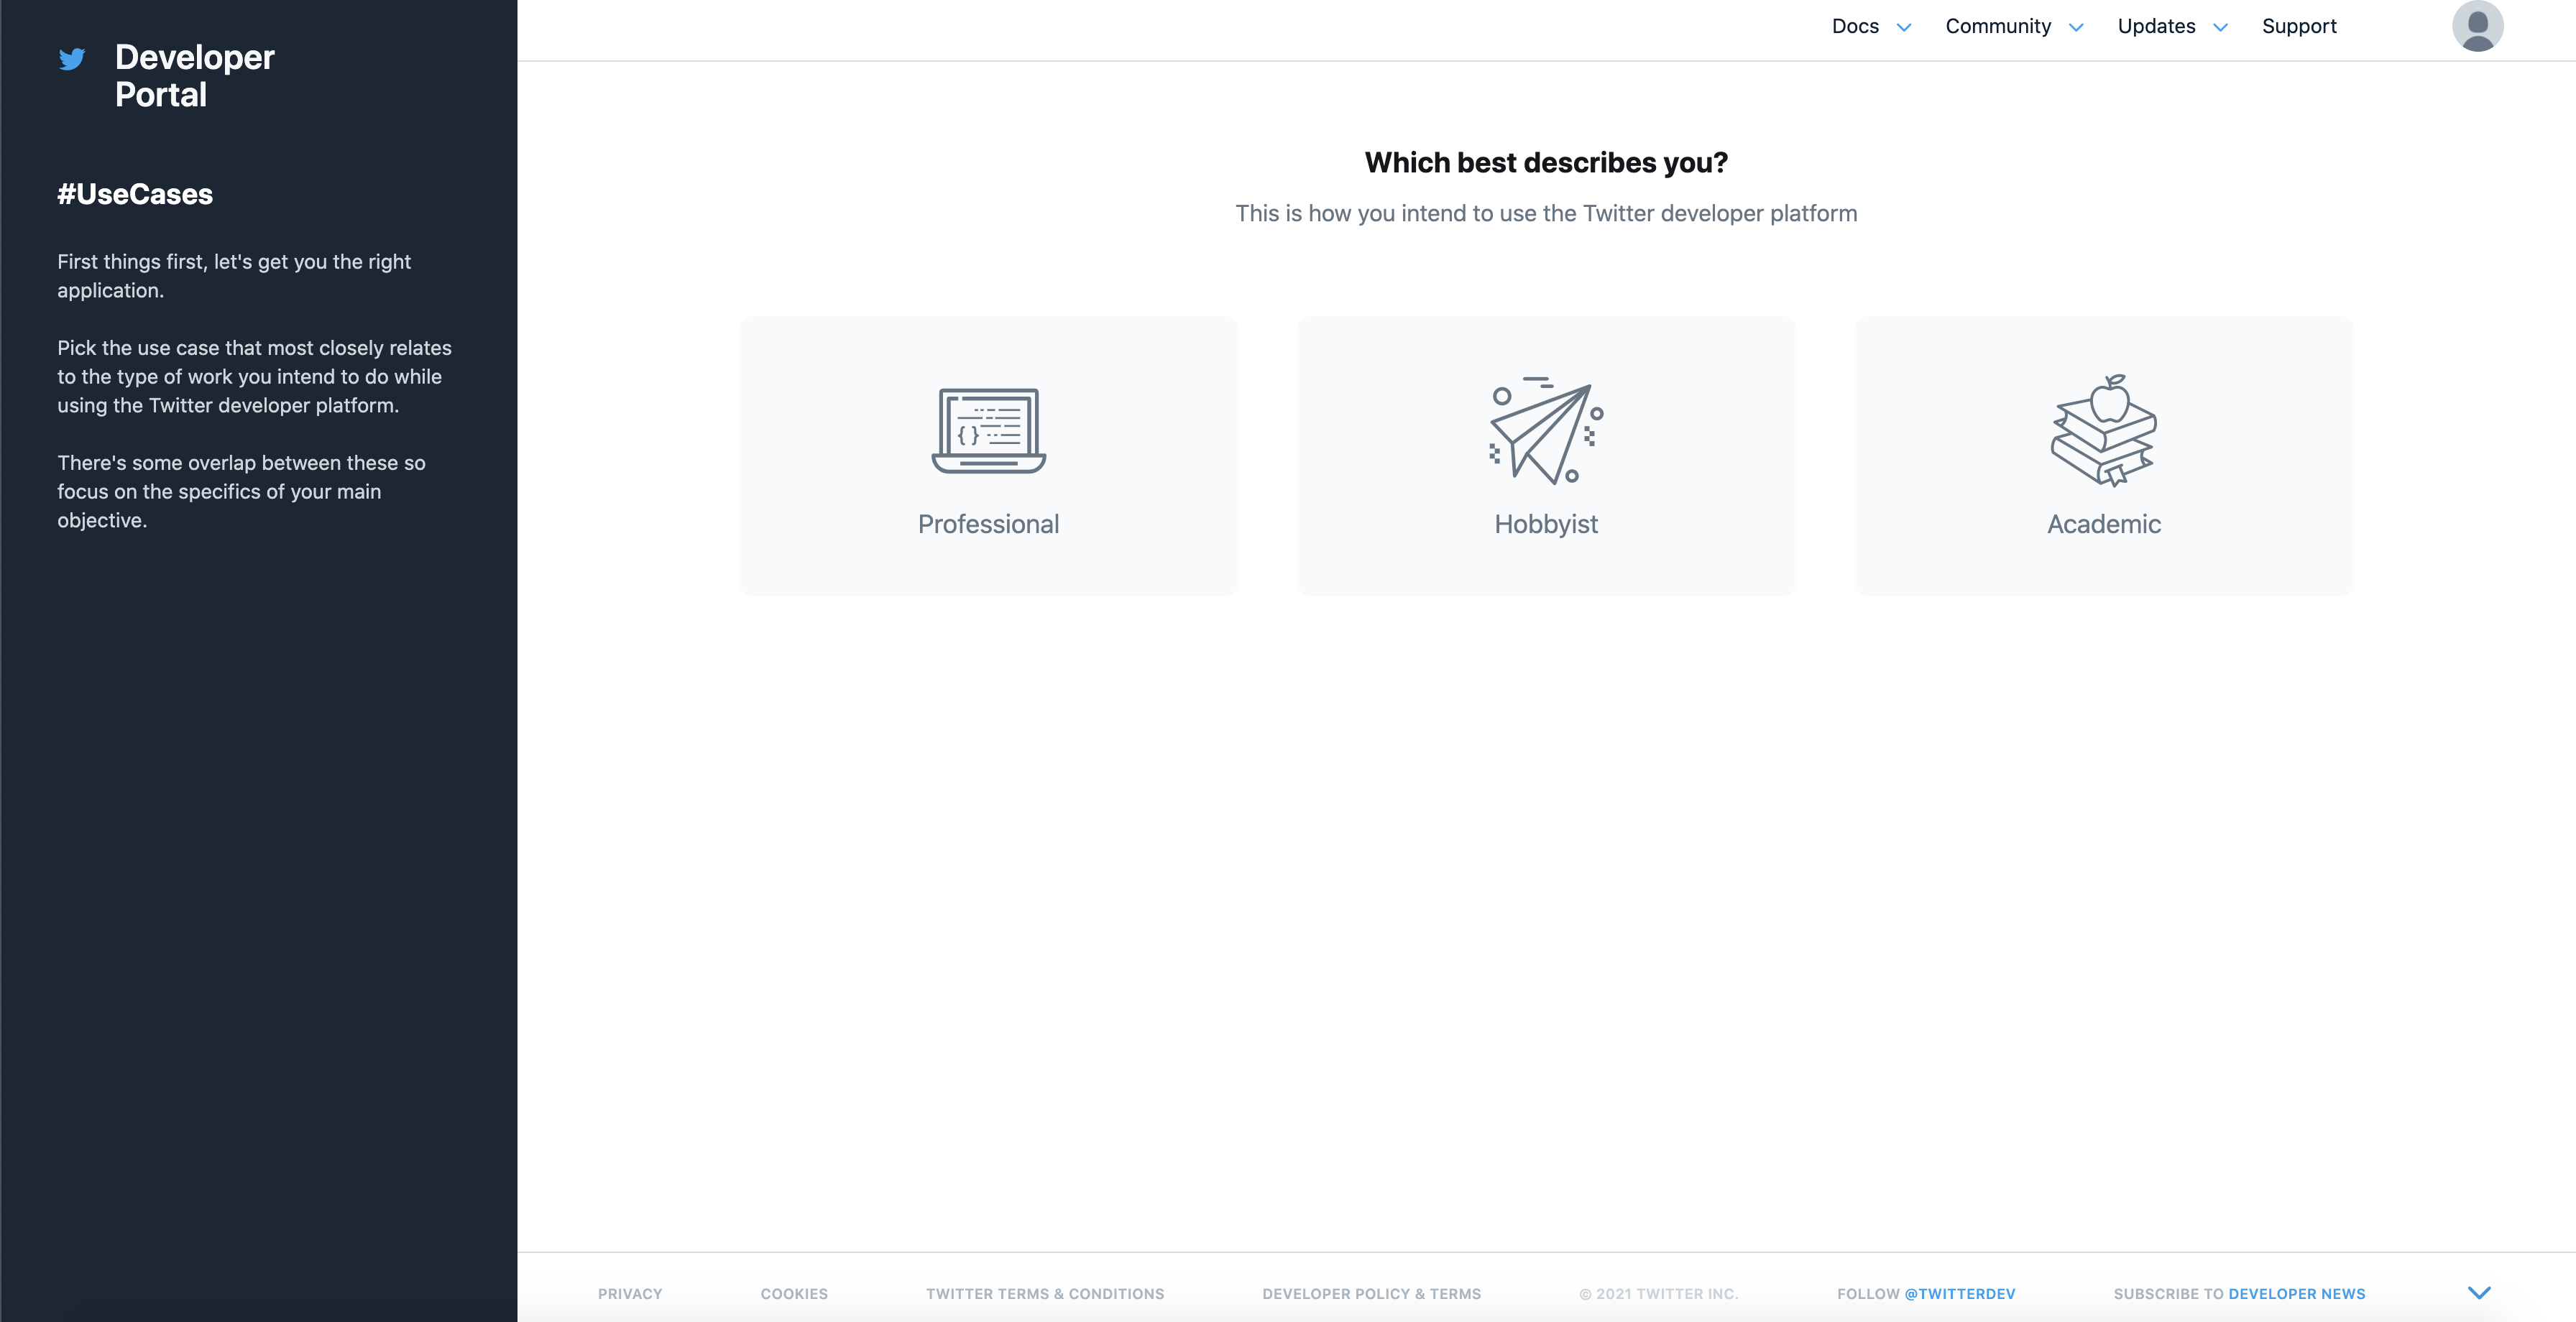The height and width of the screenshot is (1322, 2576).
Task: Click the Academic books and apple icon
Action: pos(2103,431)
